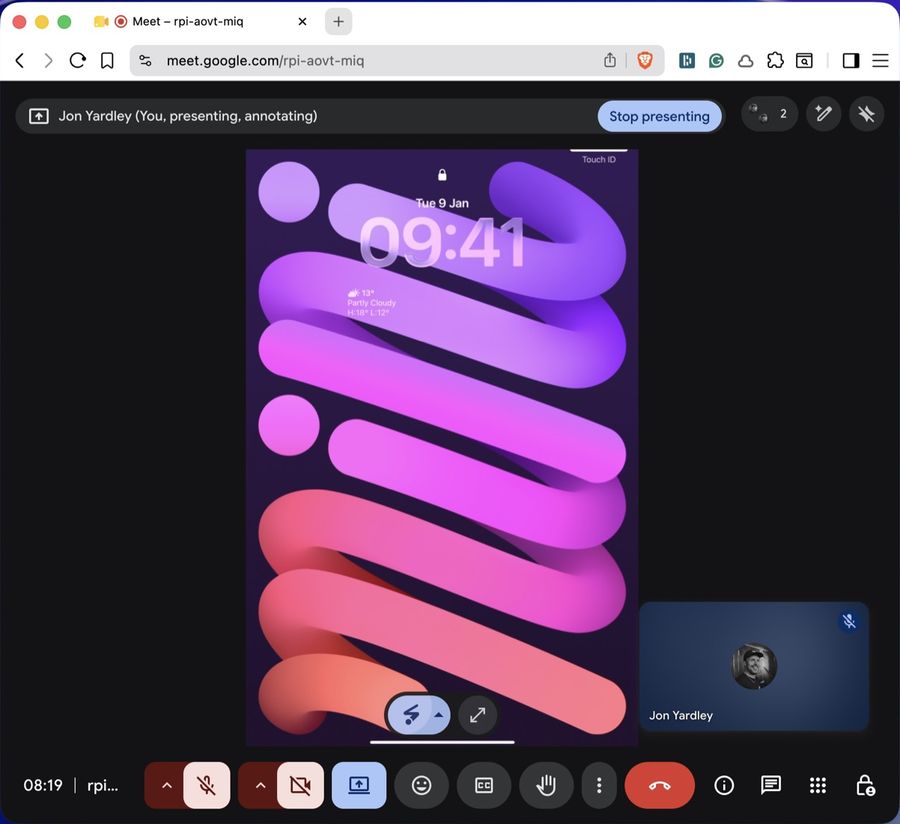Select the Jon Yardley participant tile
Viewport: 900px width, 824px height.
(x=754, y=666)
